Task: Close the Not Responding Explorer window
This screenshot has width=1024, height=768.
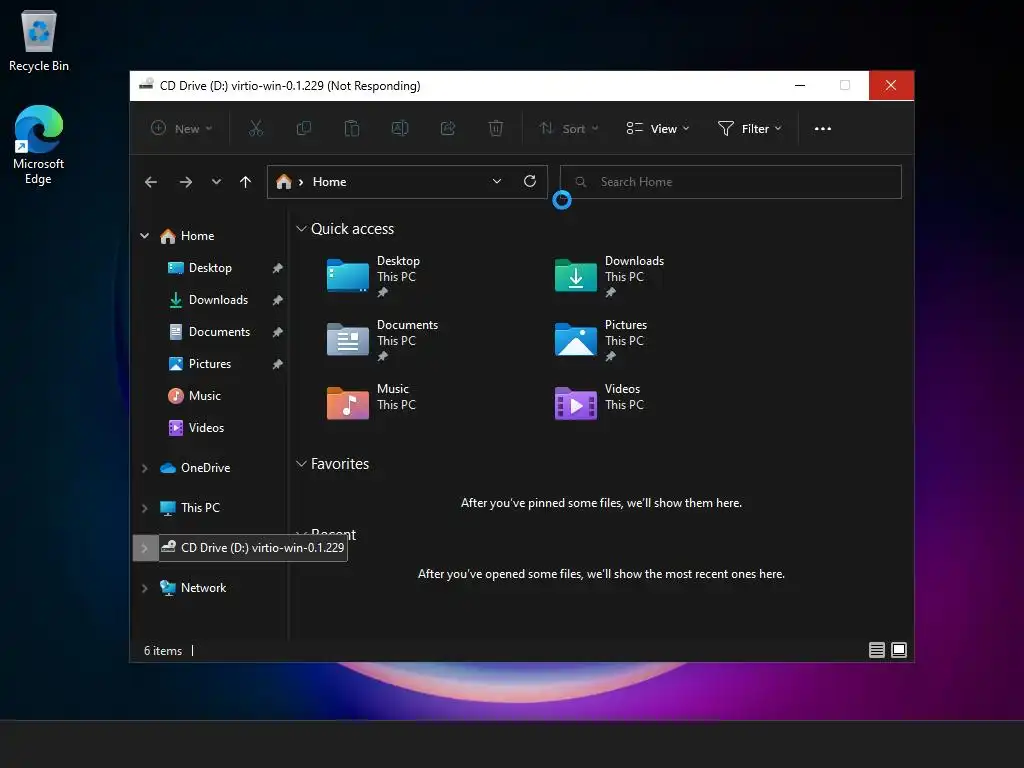Action: click(891, 86)
